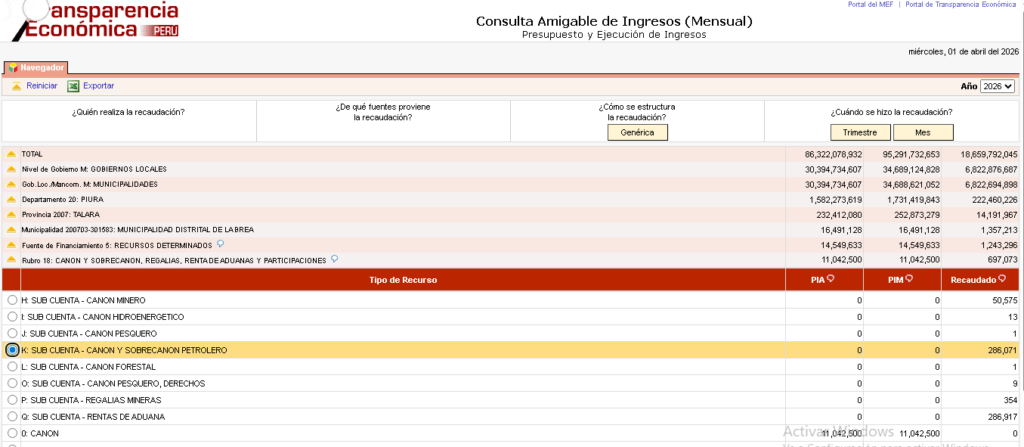Open the Año year dropdown
Viewport: 1024px width, 447px height.
pos(997,87)
